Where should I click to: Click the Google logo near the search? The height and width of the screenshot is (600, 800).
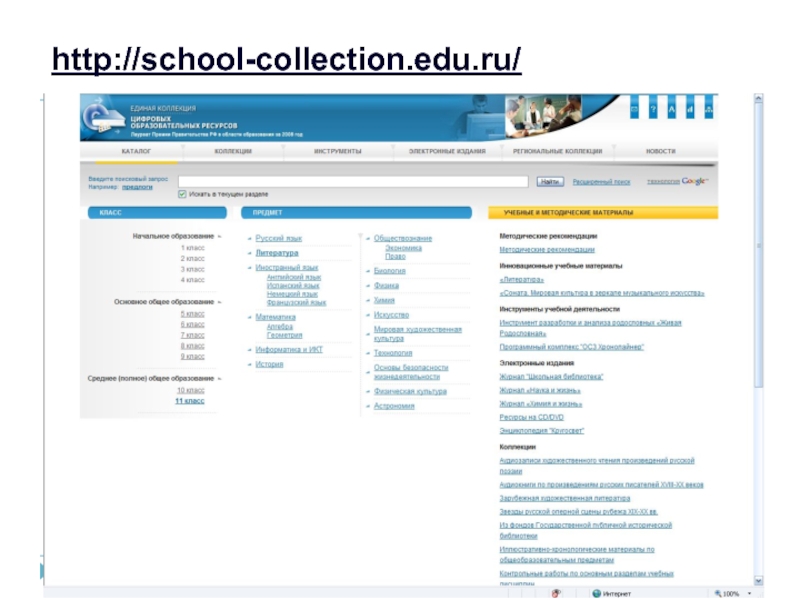[694, 181]
